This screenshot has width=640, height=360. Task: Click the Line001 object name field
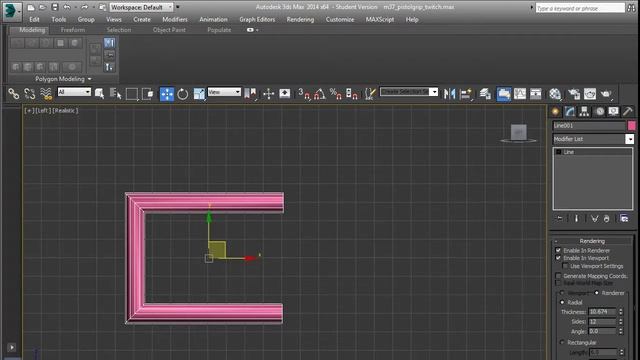[x=589, y=126]
